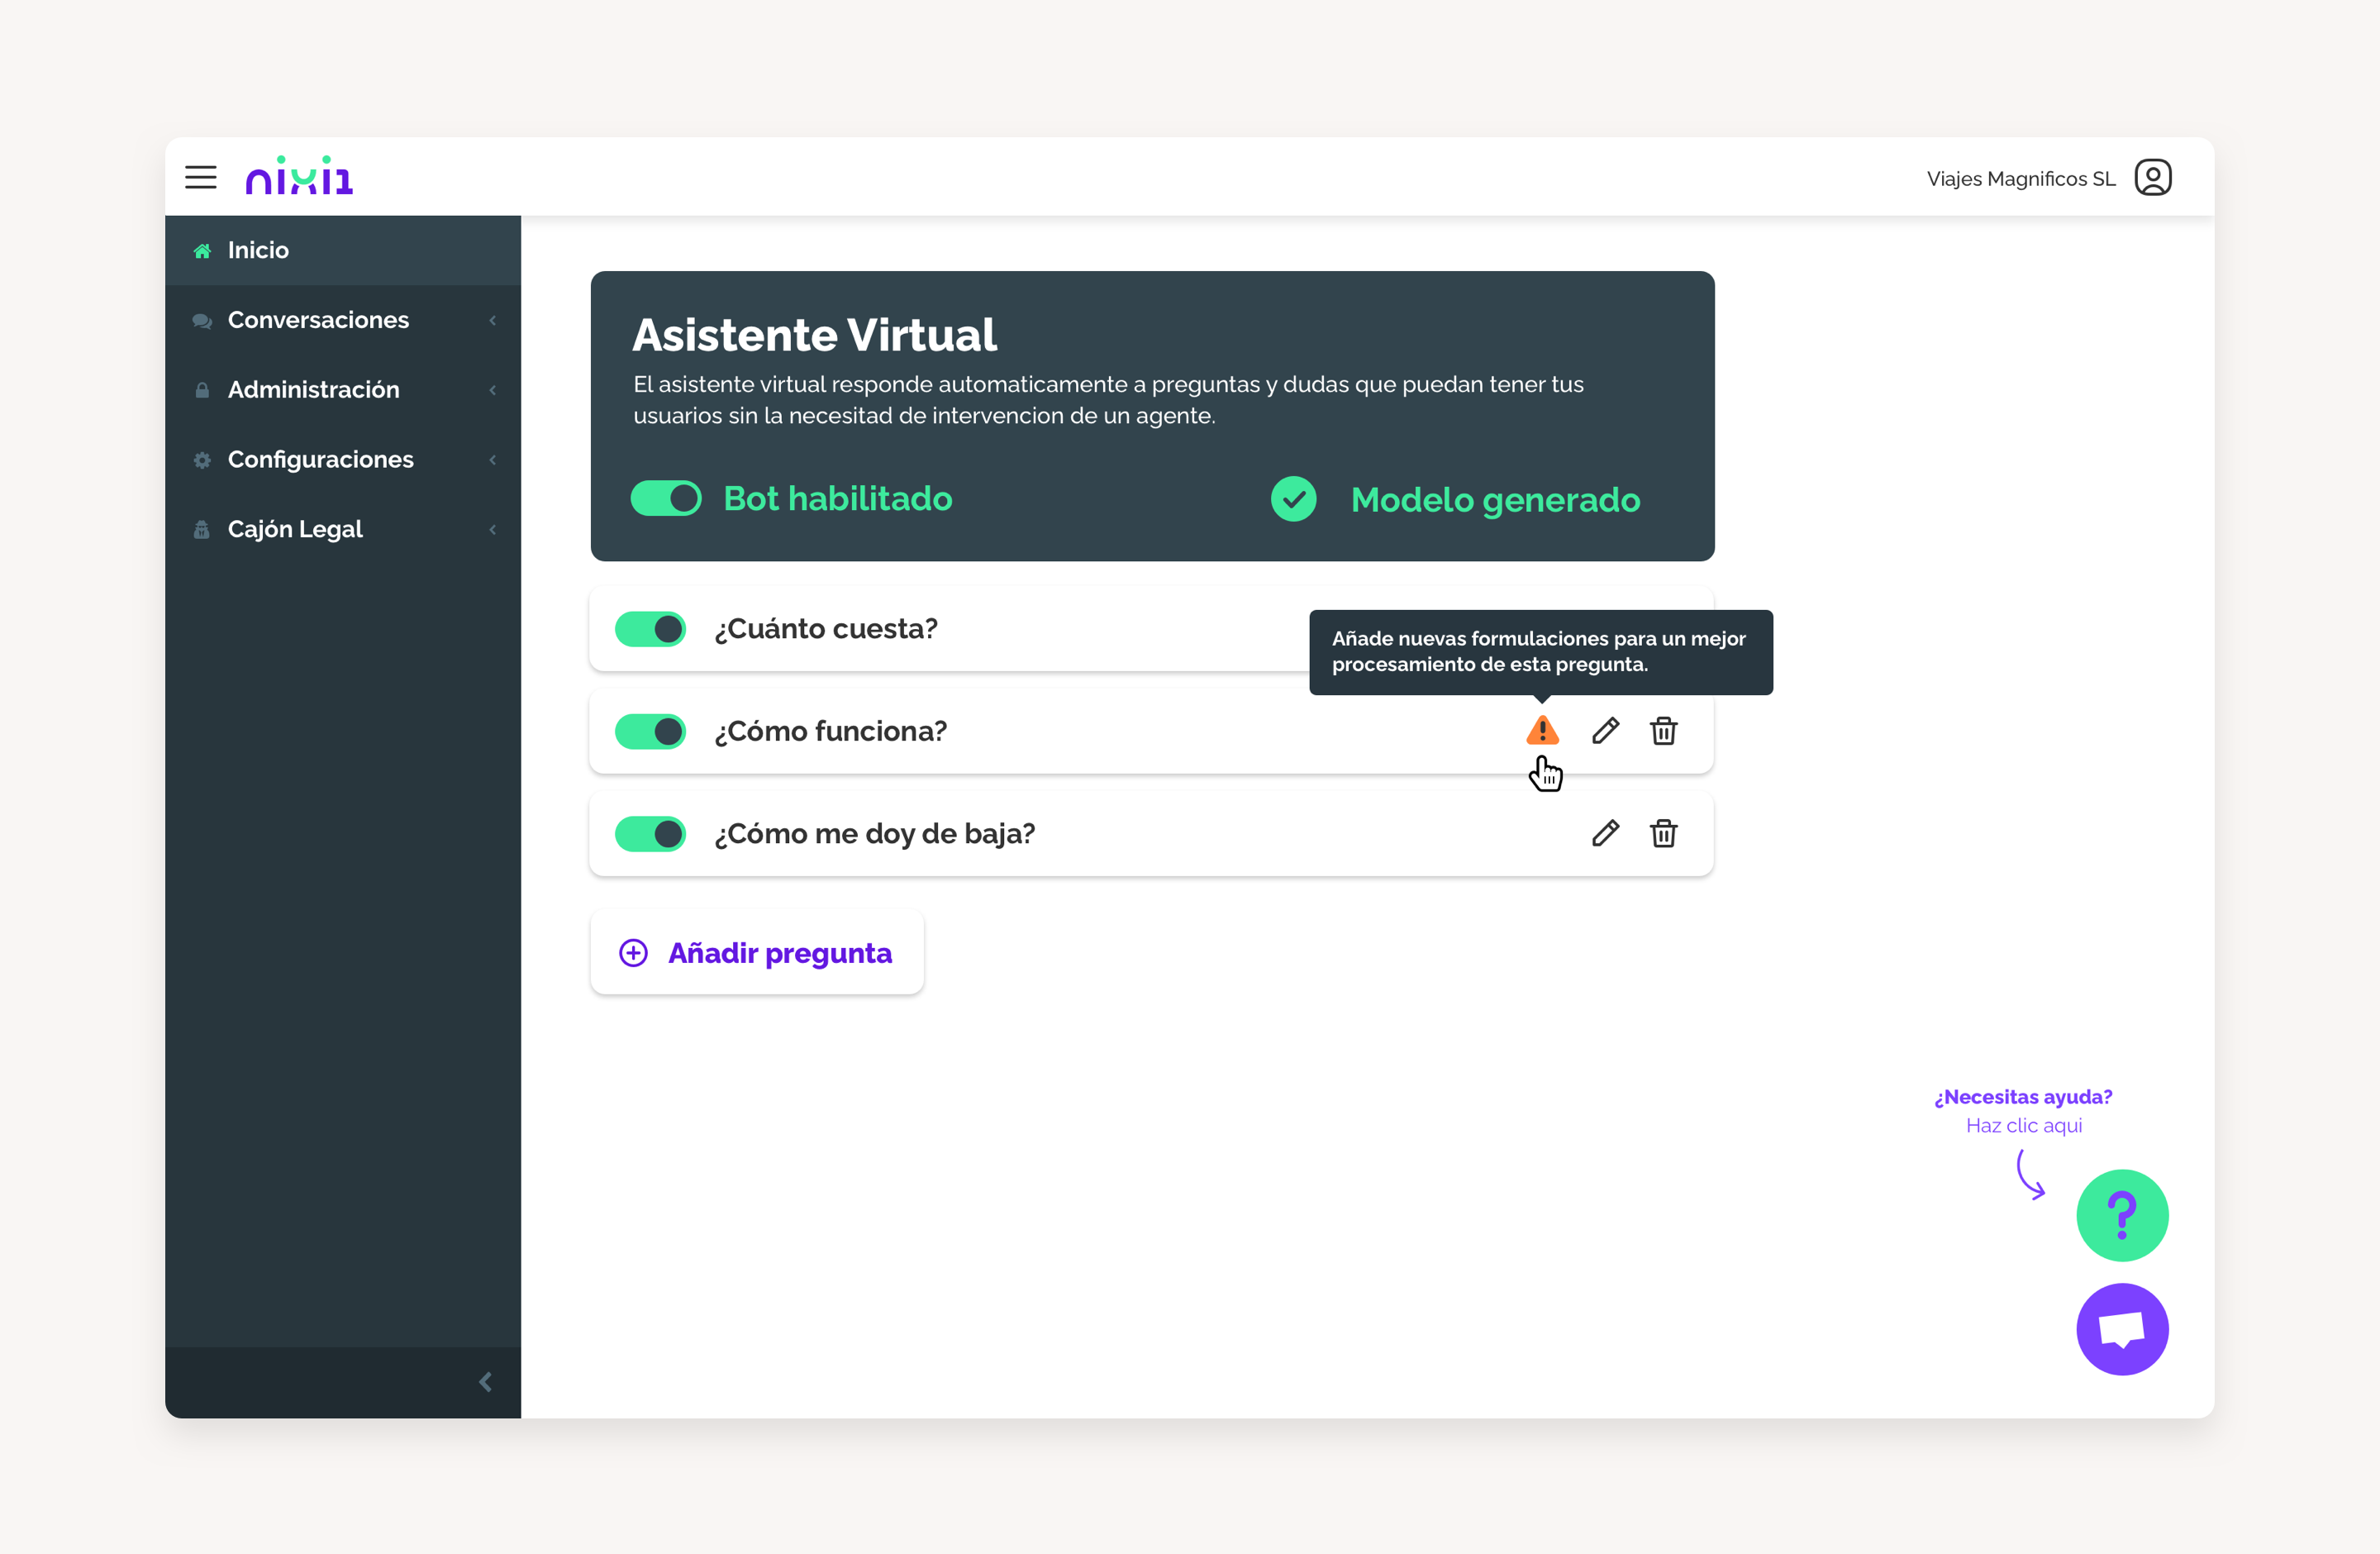
Task: Open the Cajón Legal menu item
Action: tap(295, 529)
